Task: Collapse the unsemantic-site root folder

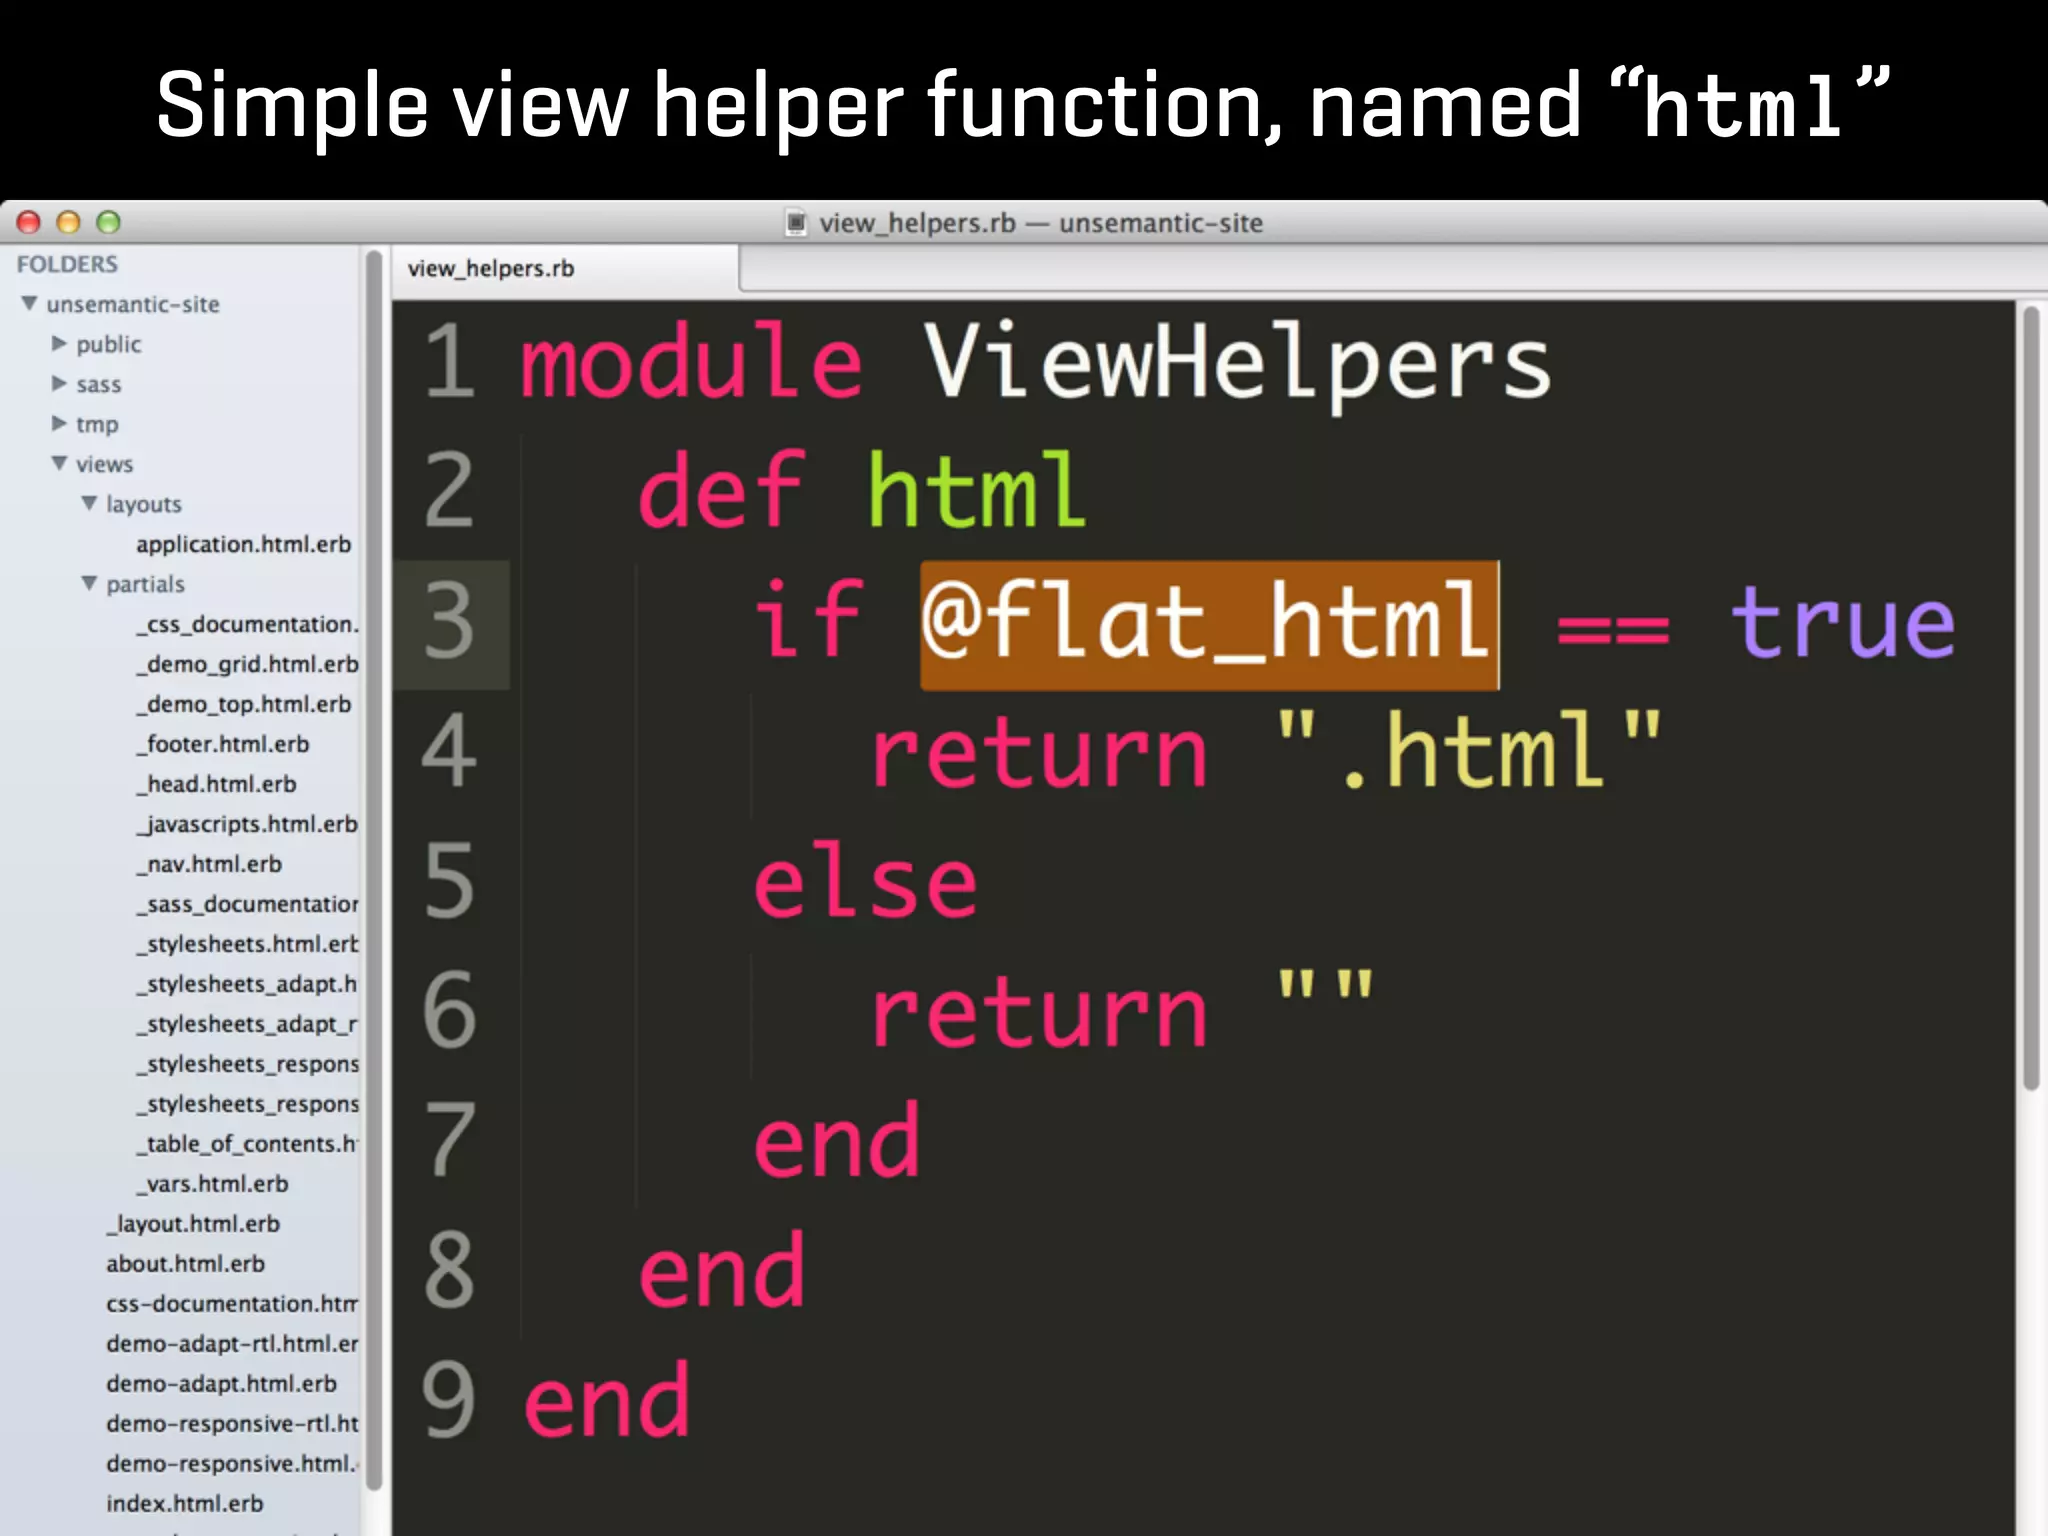Action: [x=30, y=303]
